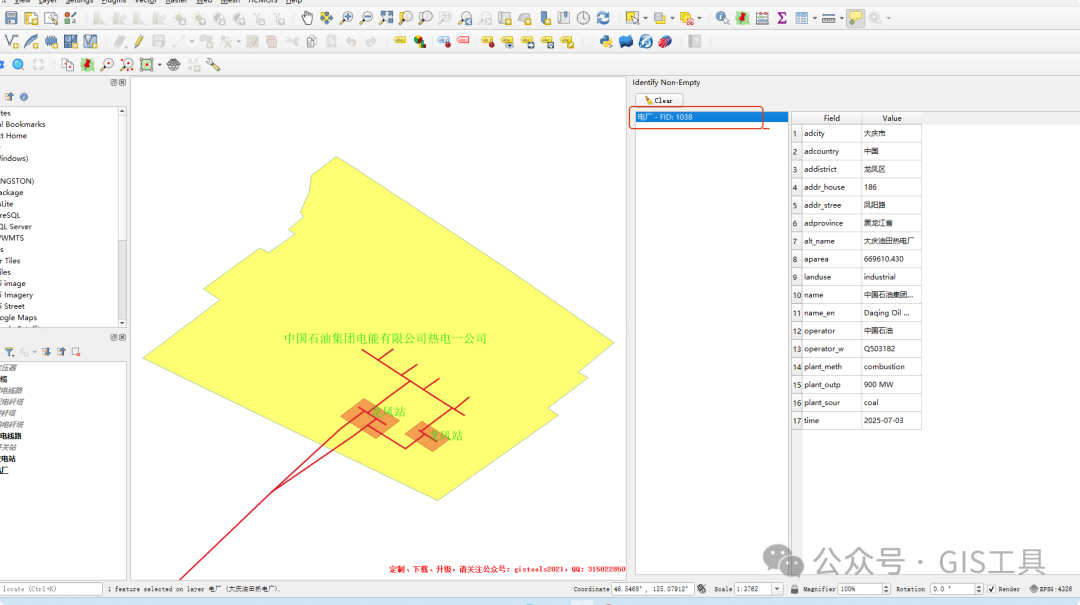Open the Layer menu
Viewport: 1080px width, 605px height.
point(48,2)
